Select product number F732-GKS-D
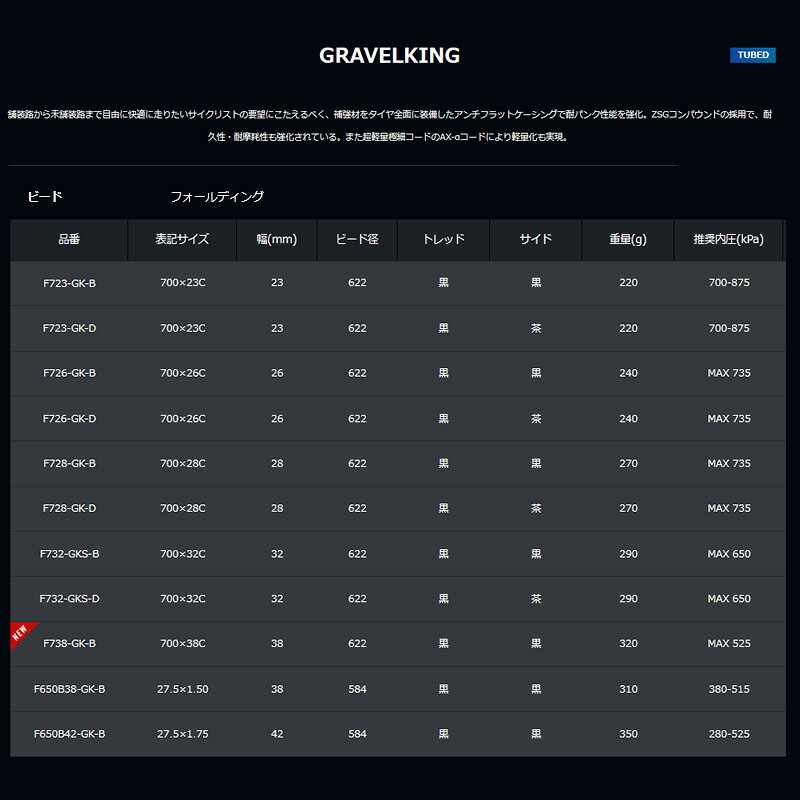Screen dimensions: 800x800 pyautogui.click(x=70, y=599)
